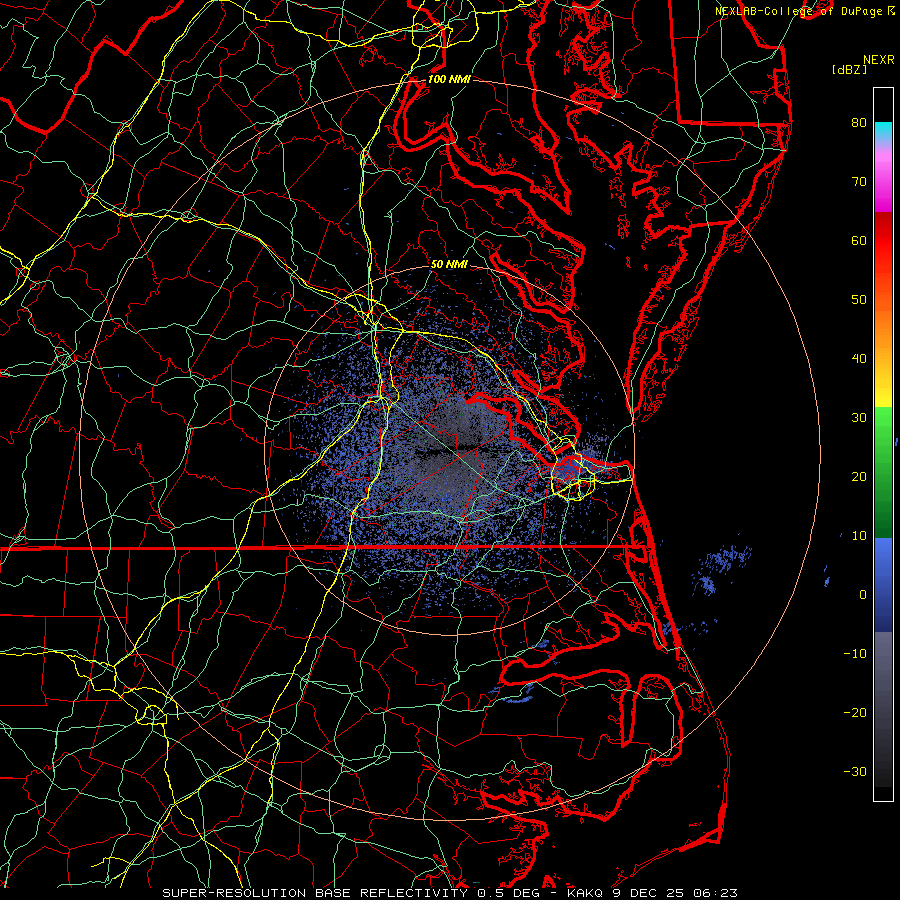Click the 40 value on the dBZ scale
900x900 pixels.
(x=859, y=358)
